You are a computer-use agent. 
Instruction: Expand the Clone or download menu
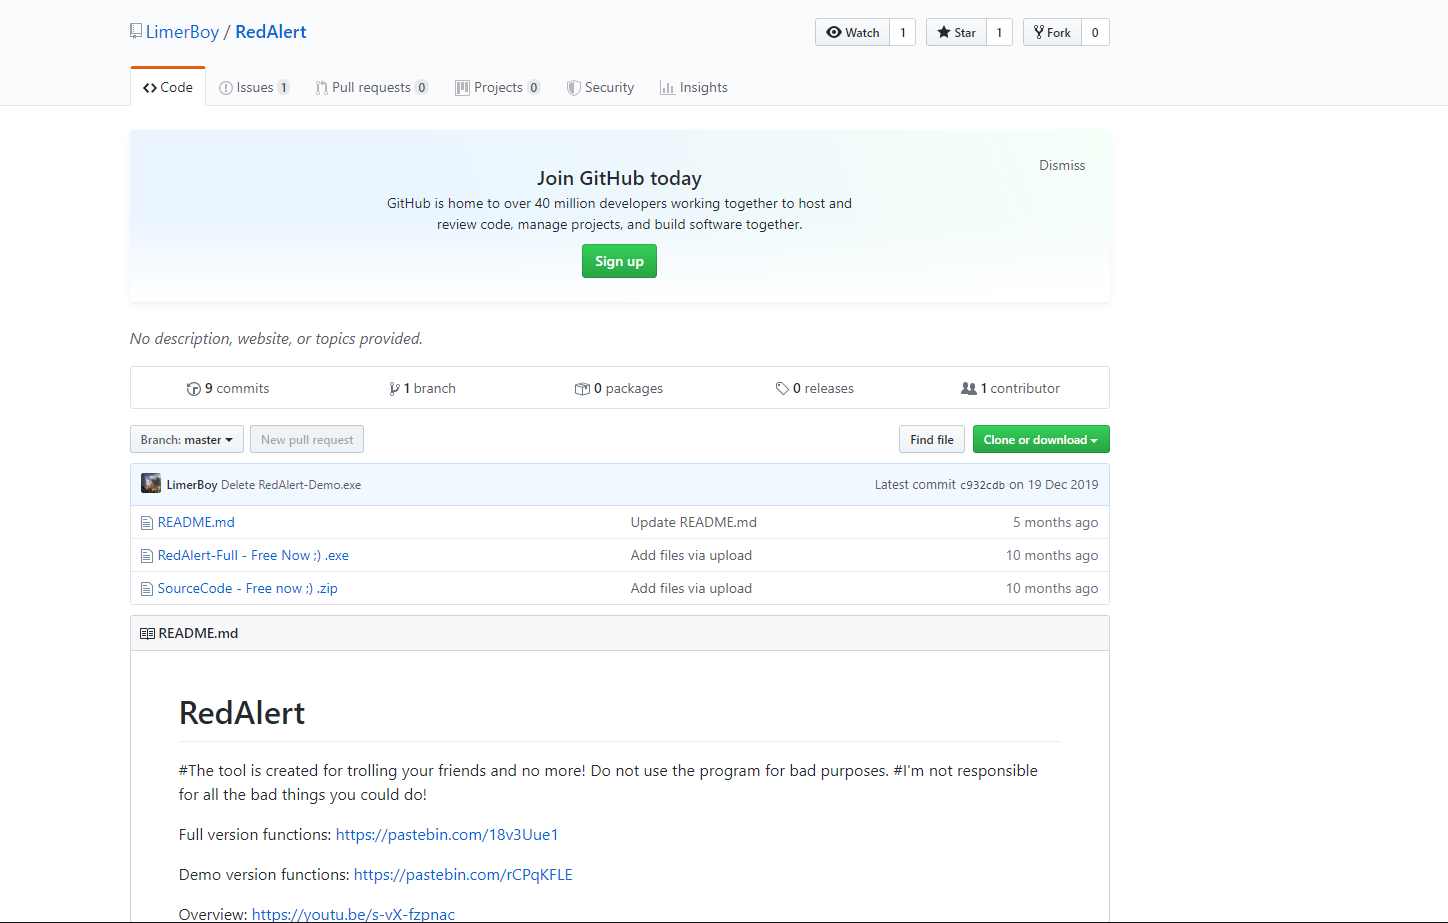click(1041, 440)
